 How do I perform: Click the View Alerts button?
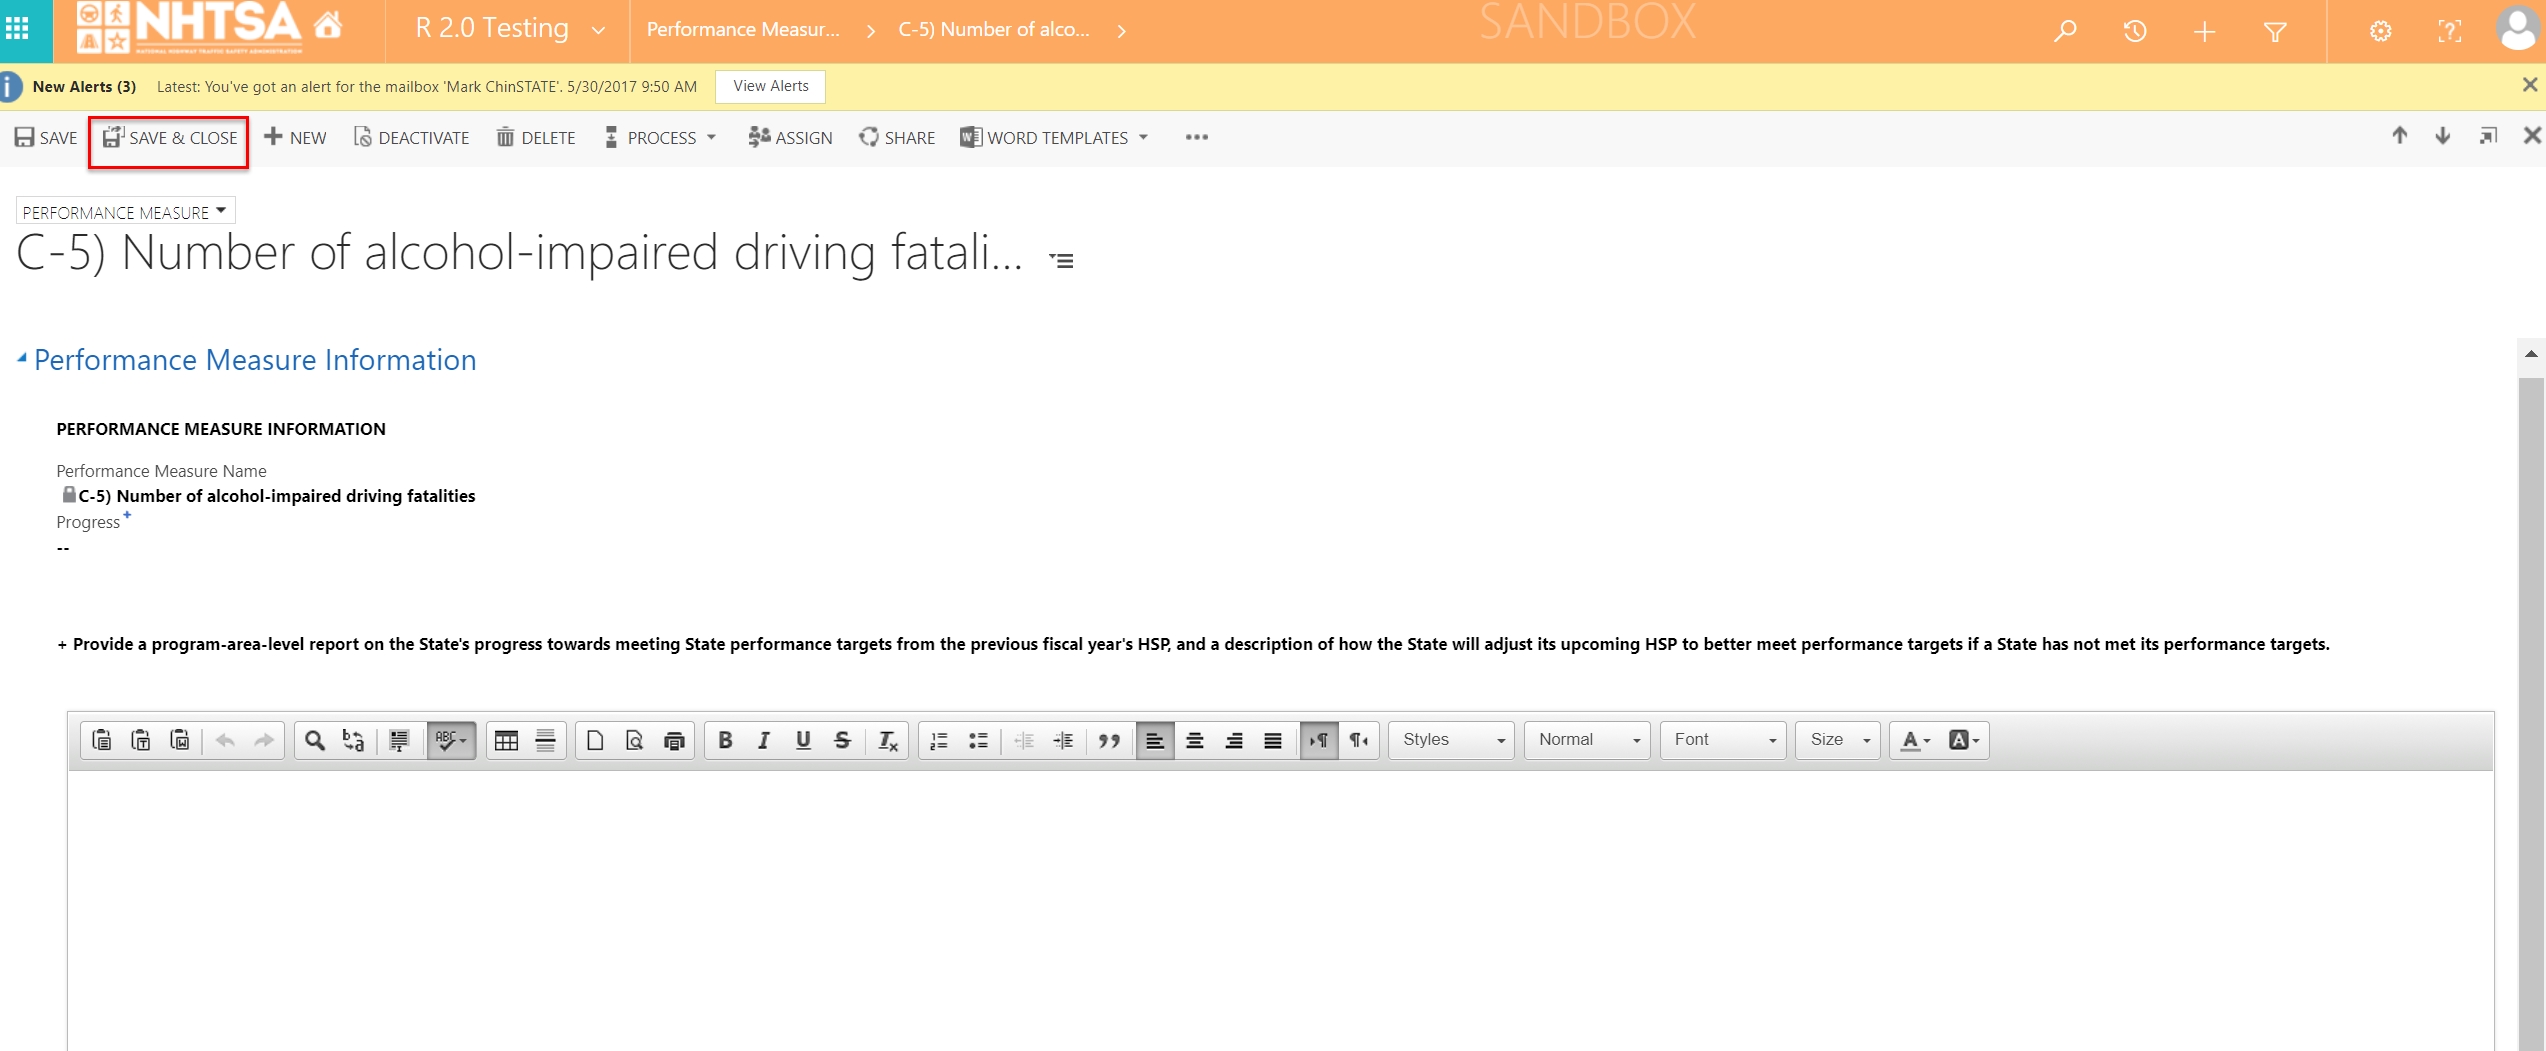pos(770,86)
